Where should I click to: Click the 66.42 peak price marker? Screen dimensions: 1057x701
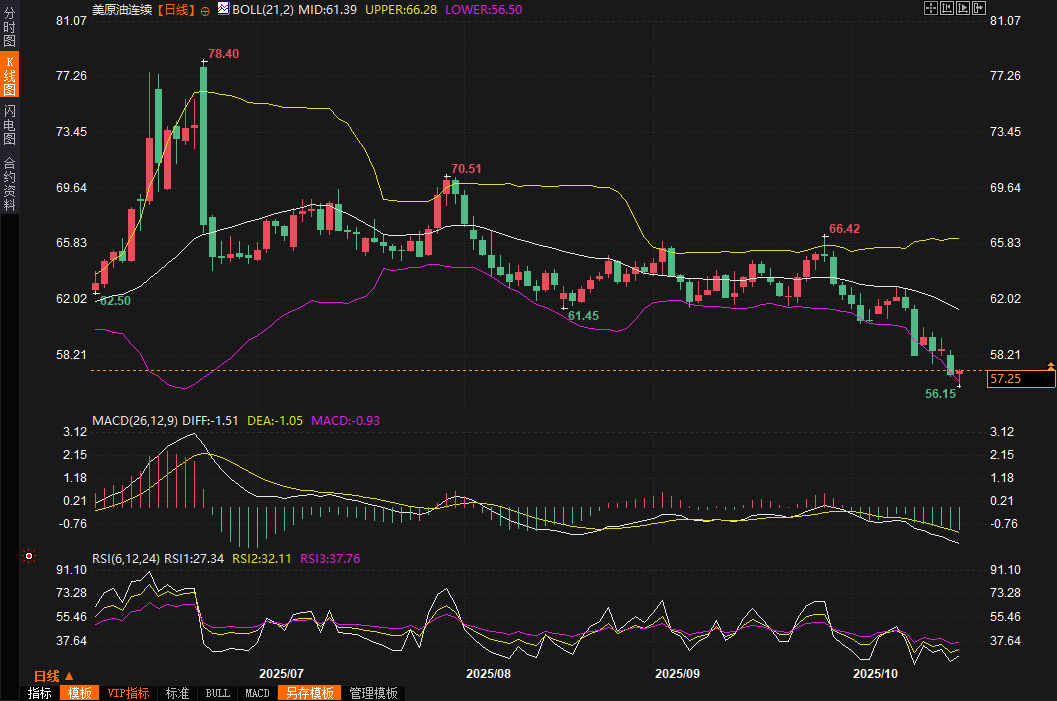click(x=845, y=229)
